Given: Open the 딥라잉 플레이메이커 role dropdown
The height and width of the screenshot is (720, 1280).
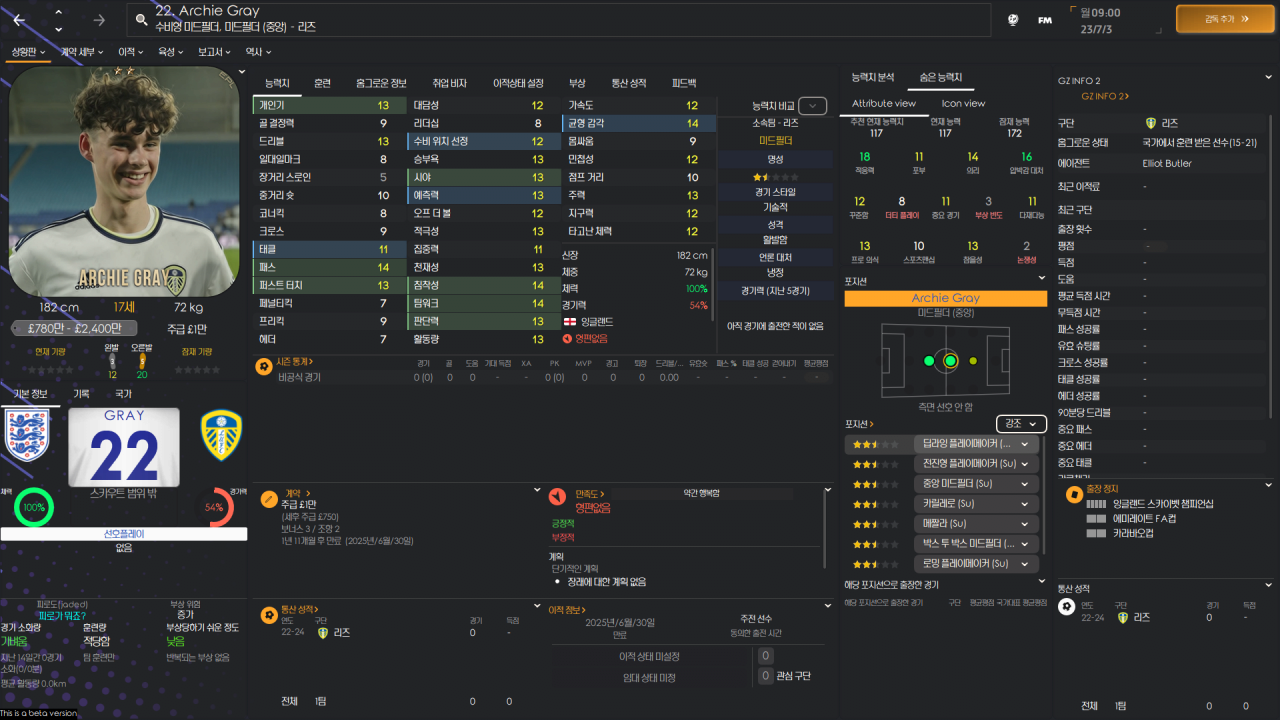Looking at the screenshot, I should pos(976,443).
